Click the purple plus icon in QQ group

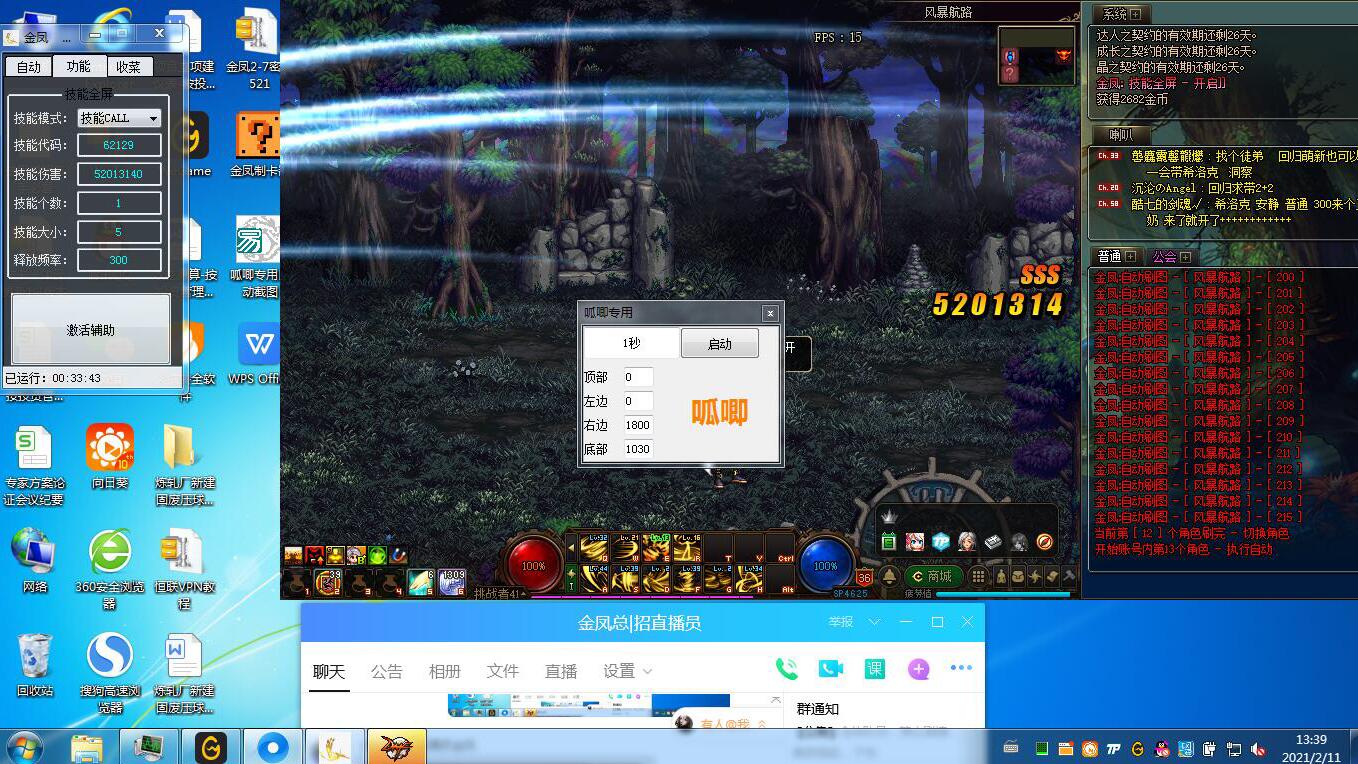coord(919,669)
